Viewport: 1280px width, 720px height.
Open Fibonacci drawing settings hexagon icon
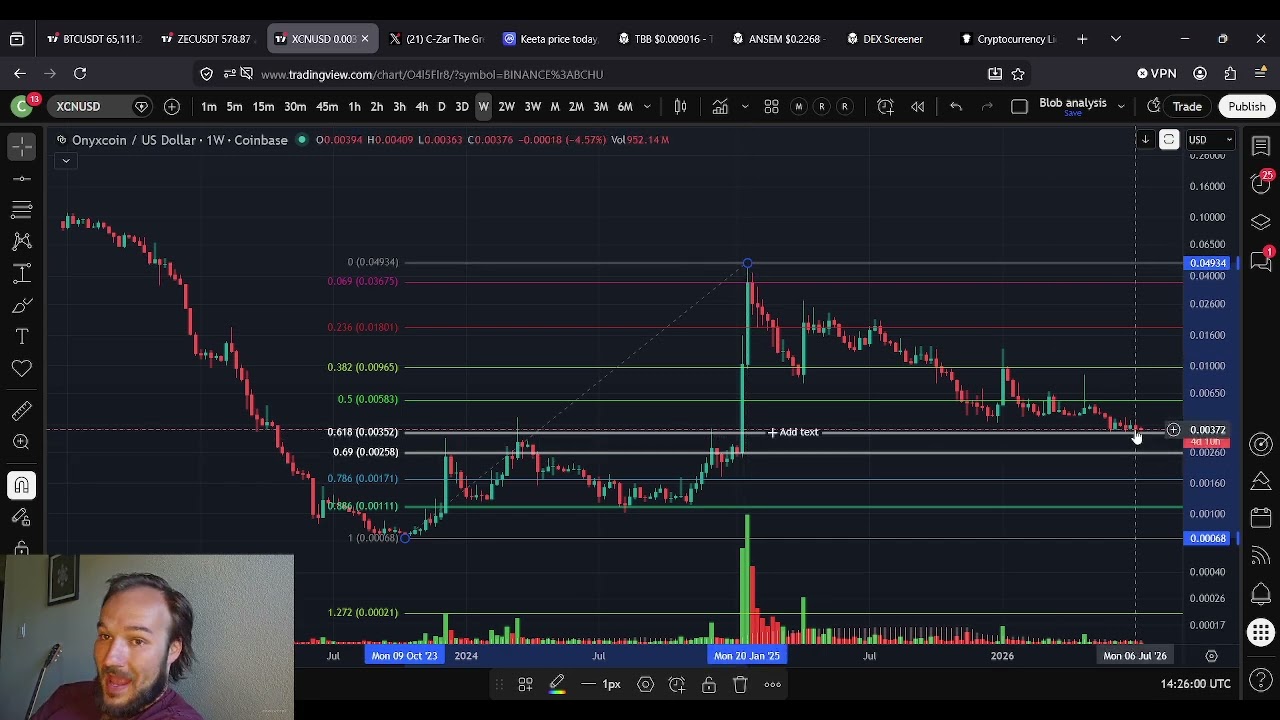(x=646, y=684)
